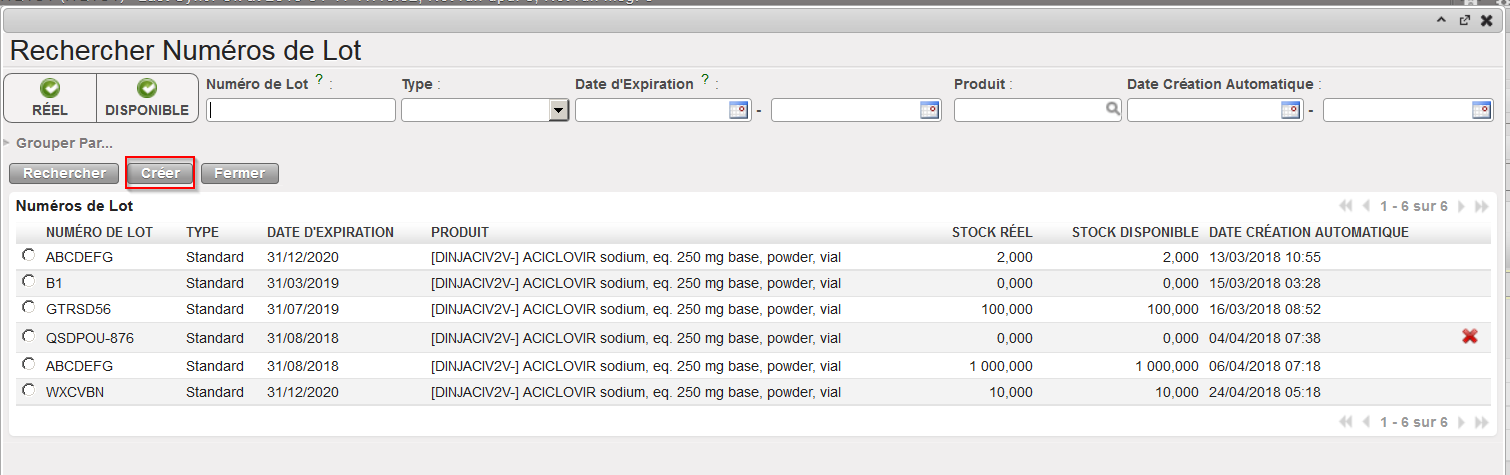Click the red delete icon for QSDPOU-876
This screenshot has height=475, width=1510.
coord(1469,337)
